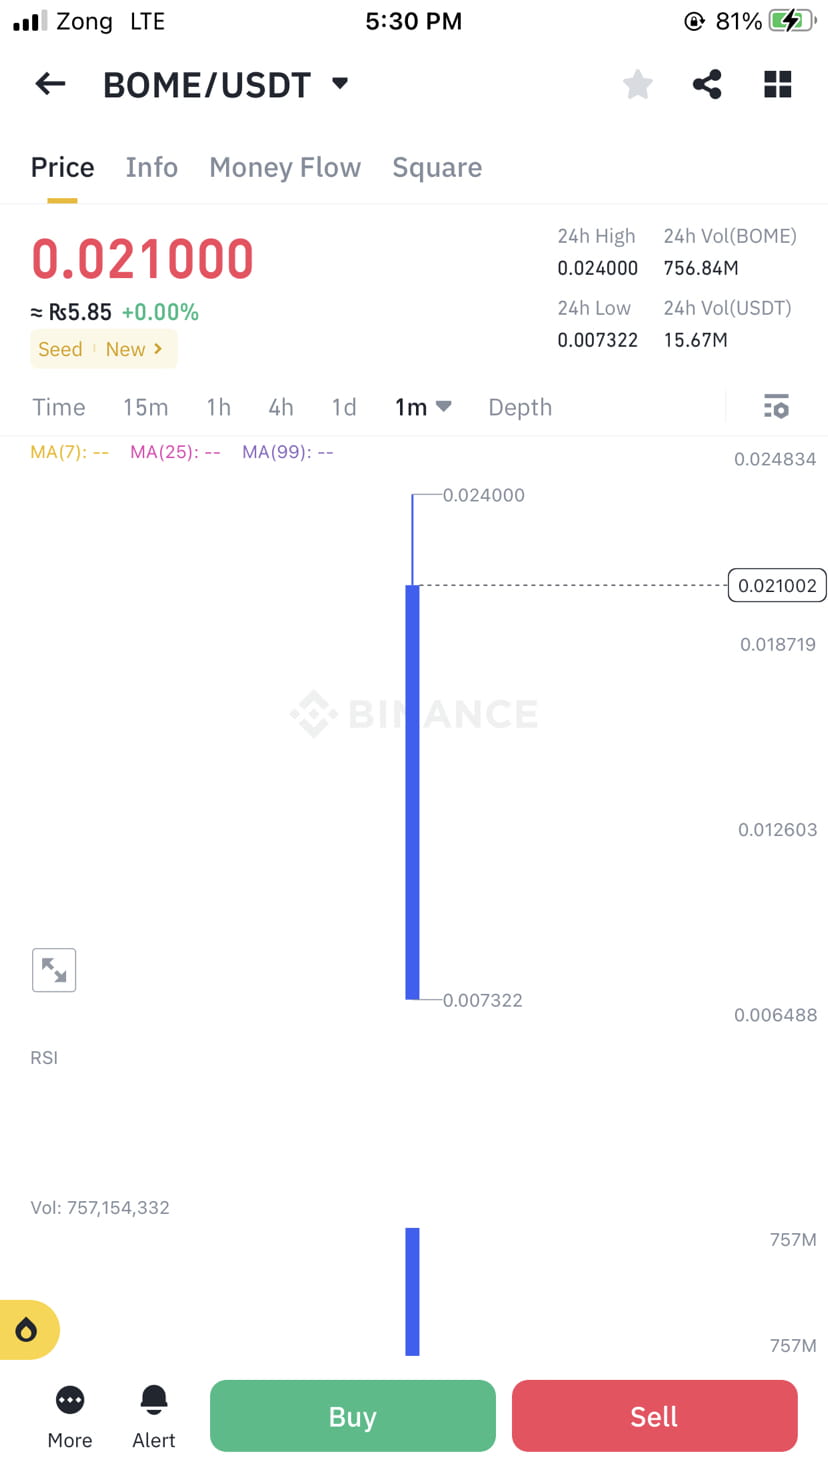
Task: Tap the current price label 0.021002 on chart
Action: coord(776,585)
